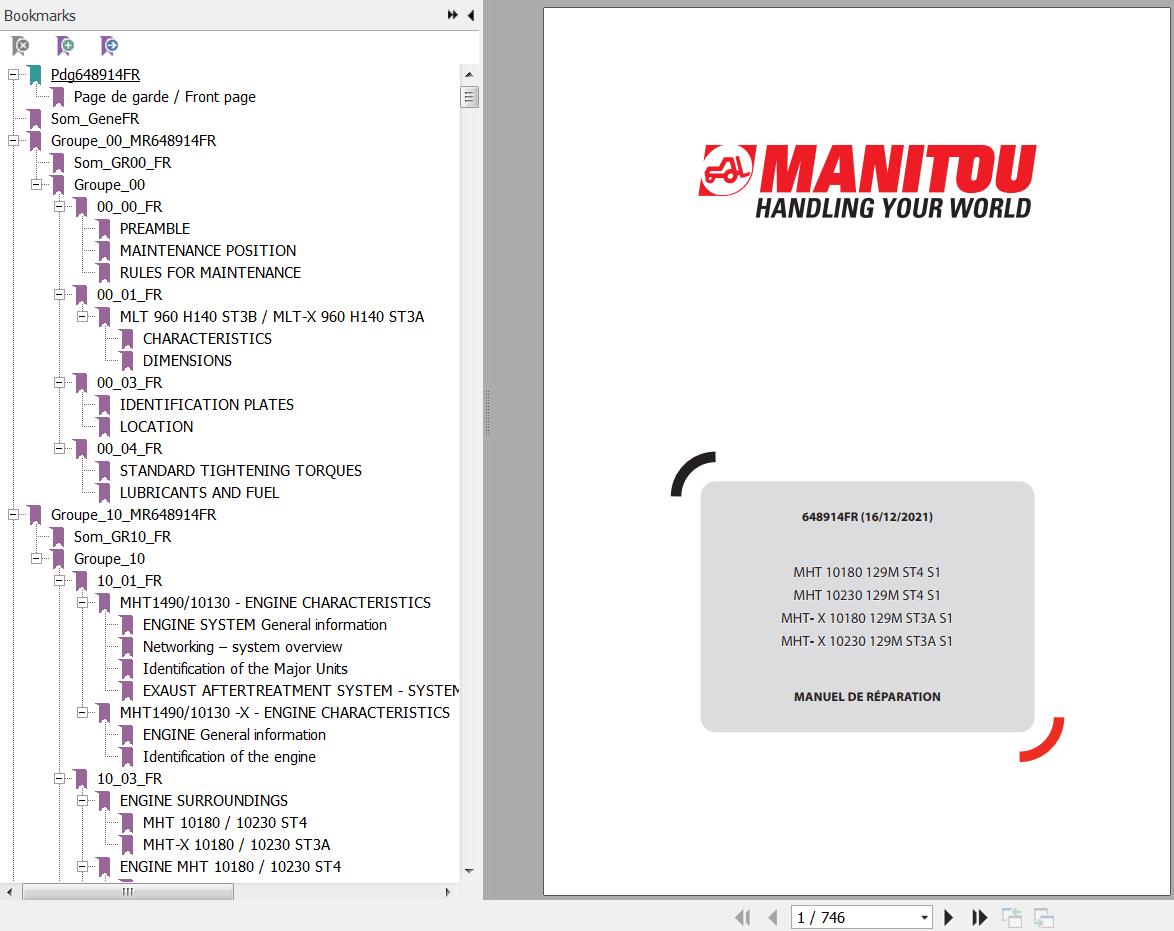The image size is (1174, 931).
Task: Open the page number dropdown arrow
Action: pyautogui.click(x=925, y=918)
